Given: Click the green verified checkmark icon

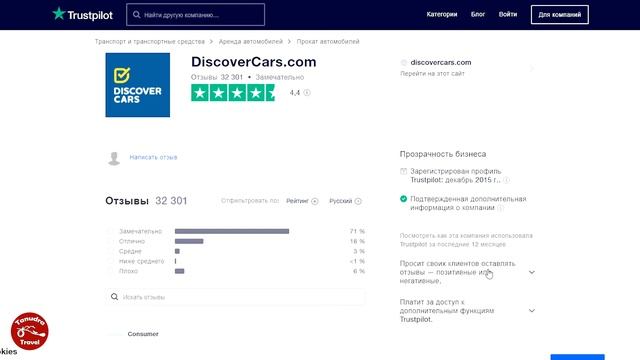Looking at the screenshot, I should point(403,199).
